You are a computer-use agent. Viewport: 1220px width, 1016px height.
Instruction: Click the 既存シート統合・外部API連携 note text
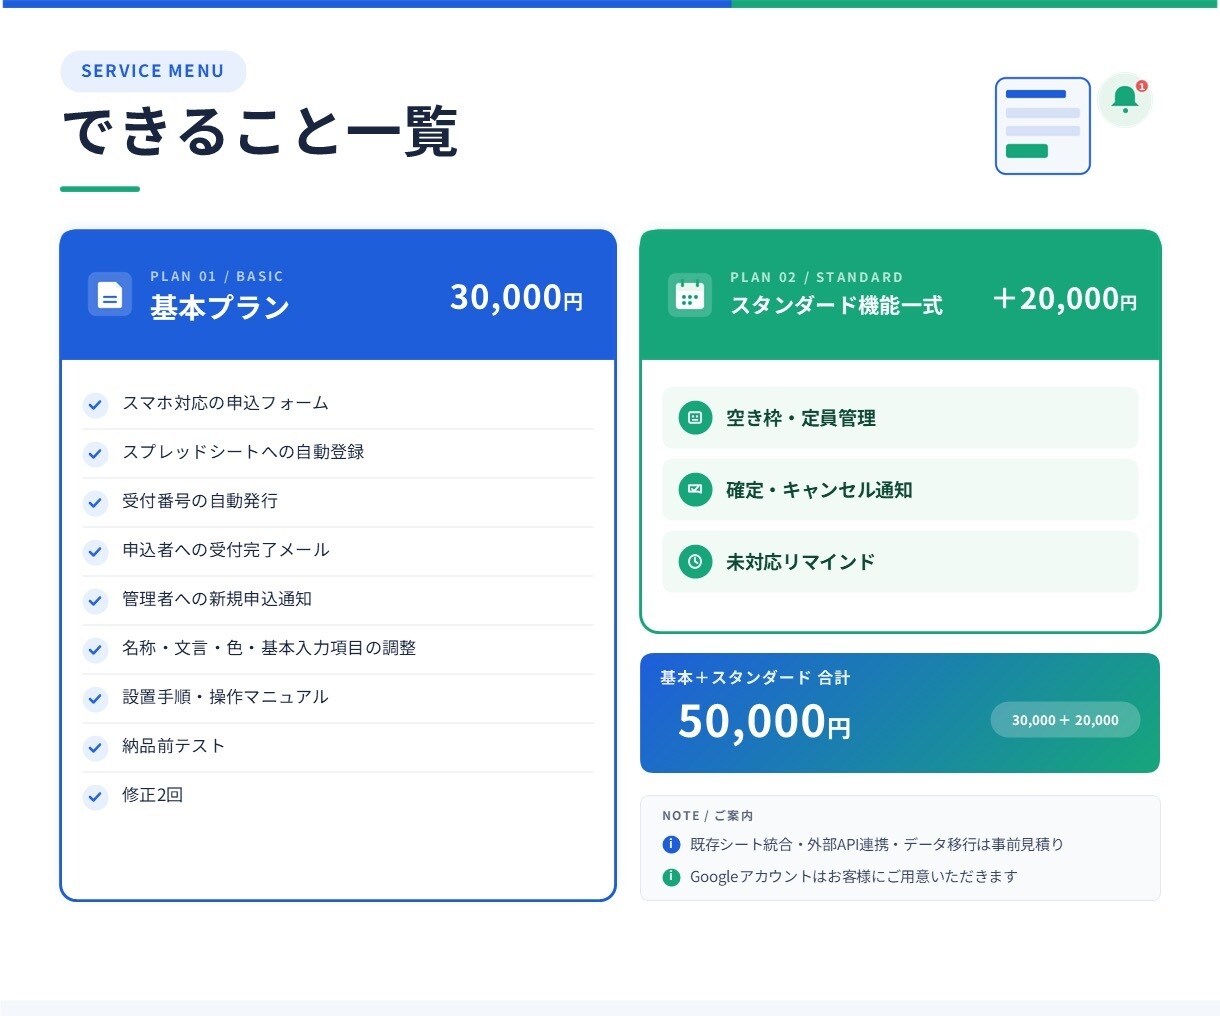pyautogui.click(x=877, y=845)
